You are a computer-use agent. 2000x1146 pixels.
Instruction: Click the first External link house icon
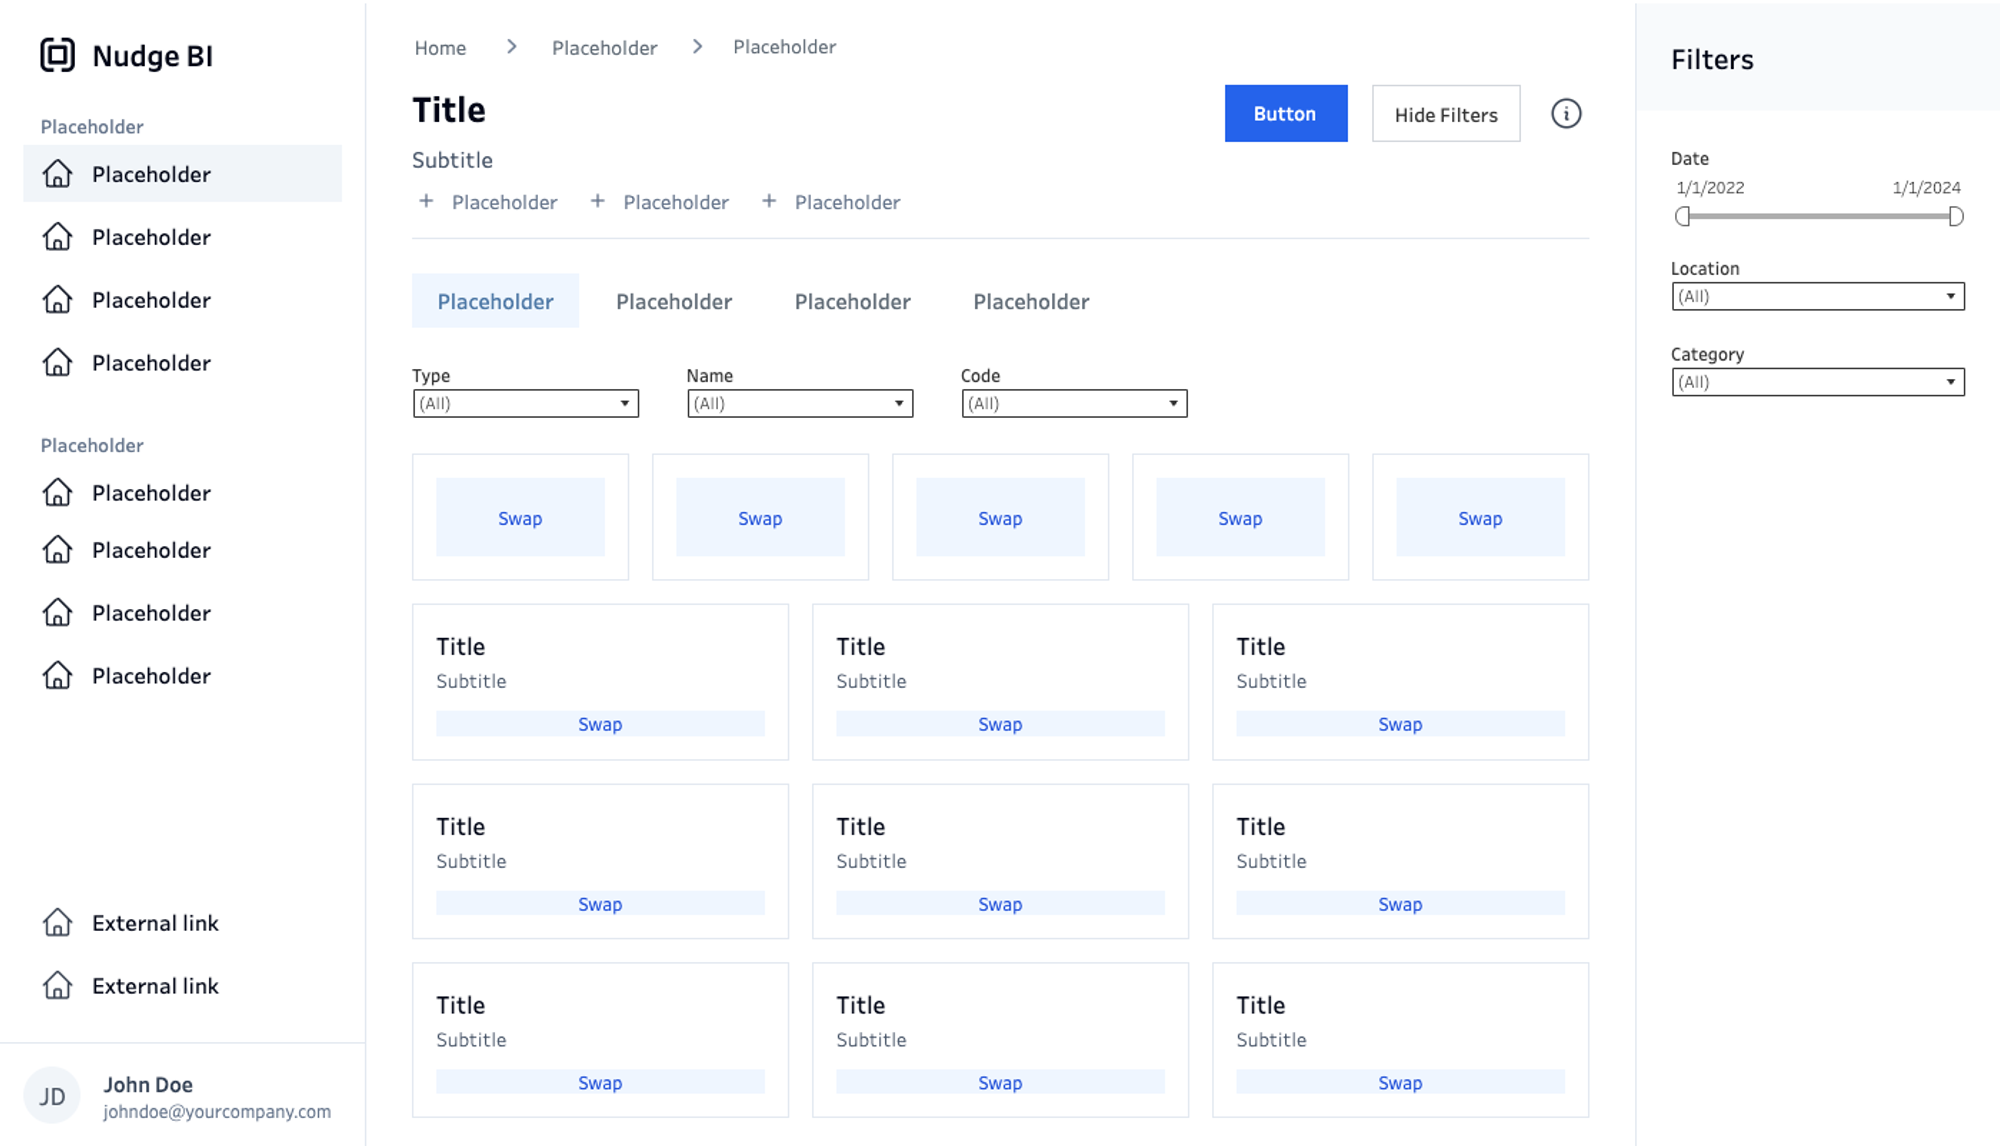(x=57, y=922)
